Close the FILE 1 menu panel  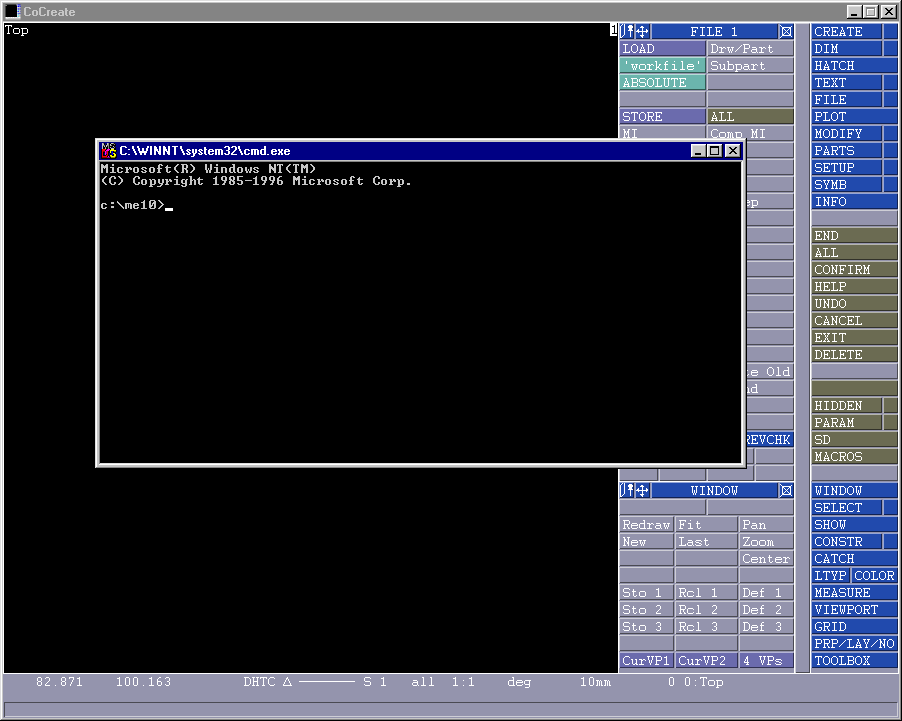pyautogui.click(x=786, y=32)
